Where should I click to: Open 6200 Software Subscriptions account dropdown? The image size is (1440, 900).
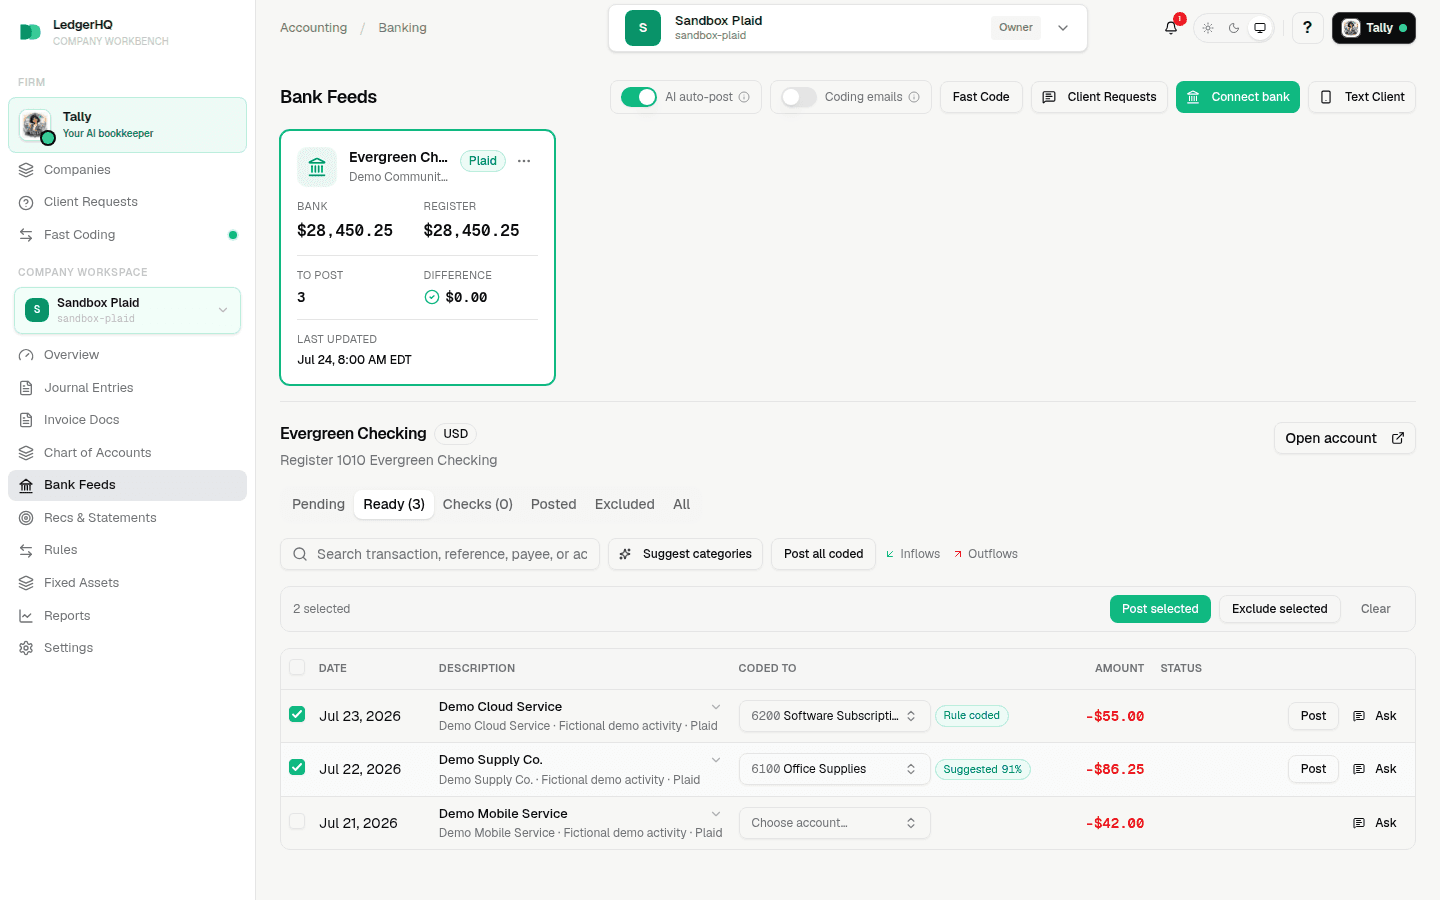(834, 716)
